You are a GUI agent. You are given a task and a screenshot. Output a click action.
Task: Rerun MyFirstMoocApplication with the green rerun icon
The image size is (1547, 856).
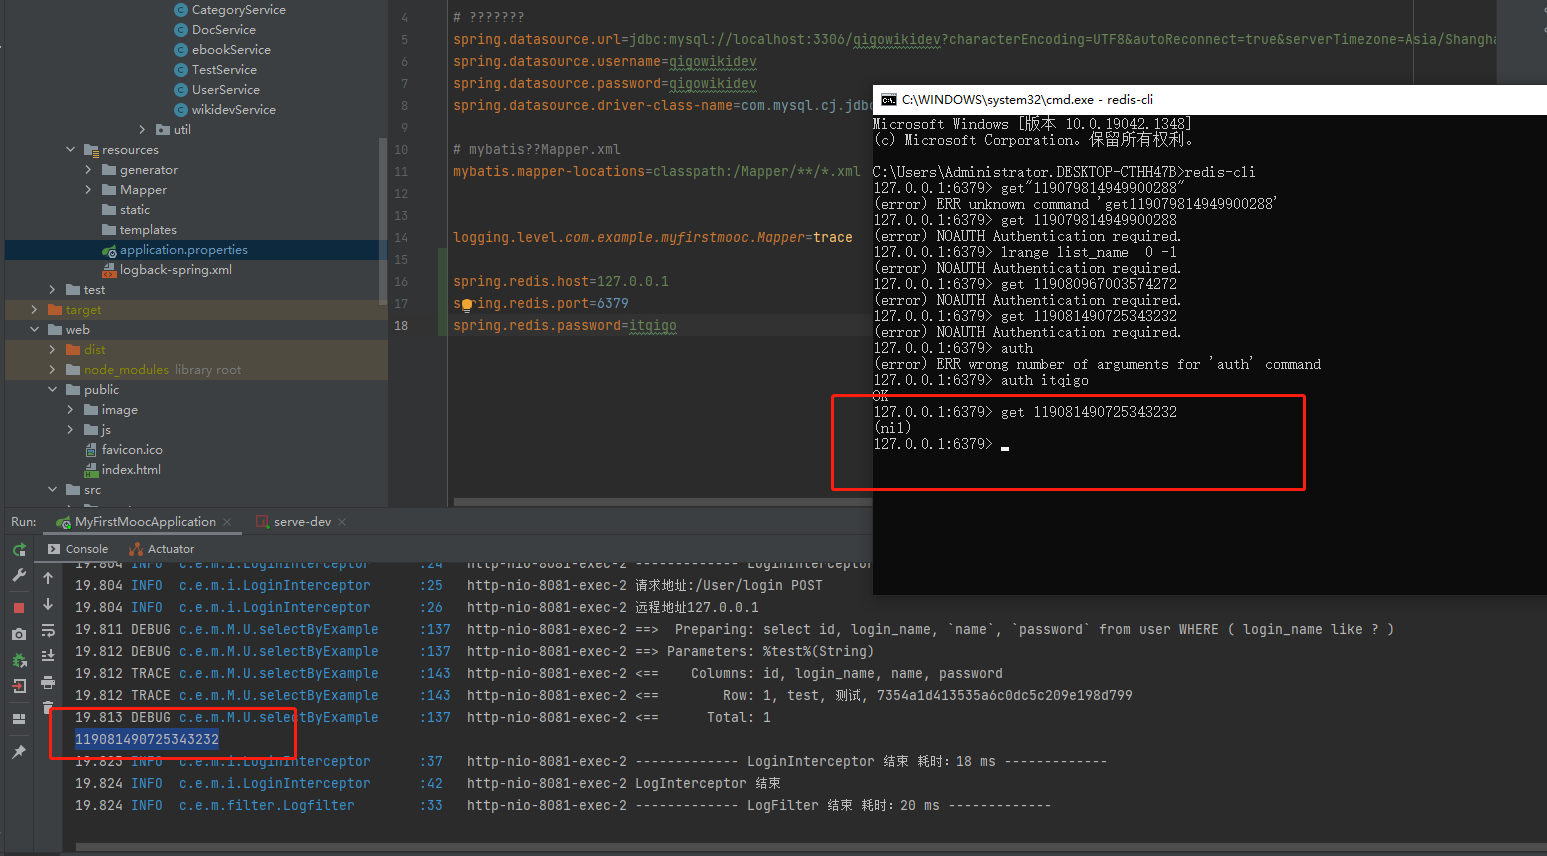coord(19,549)
